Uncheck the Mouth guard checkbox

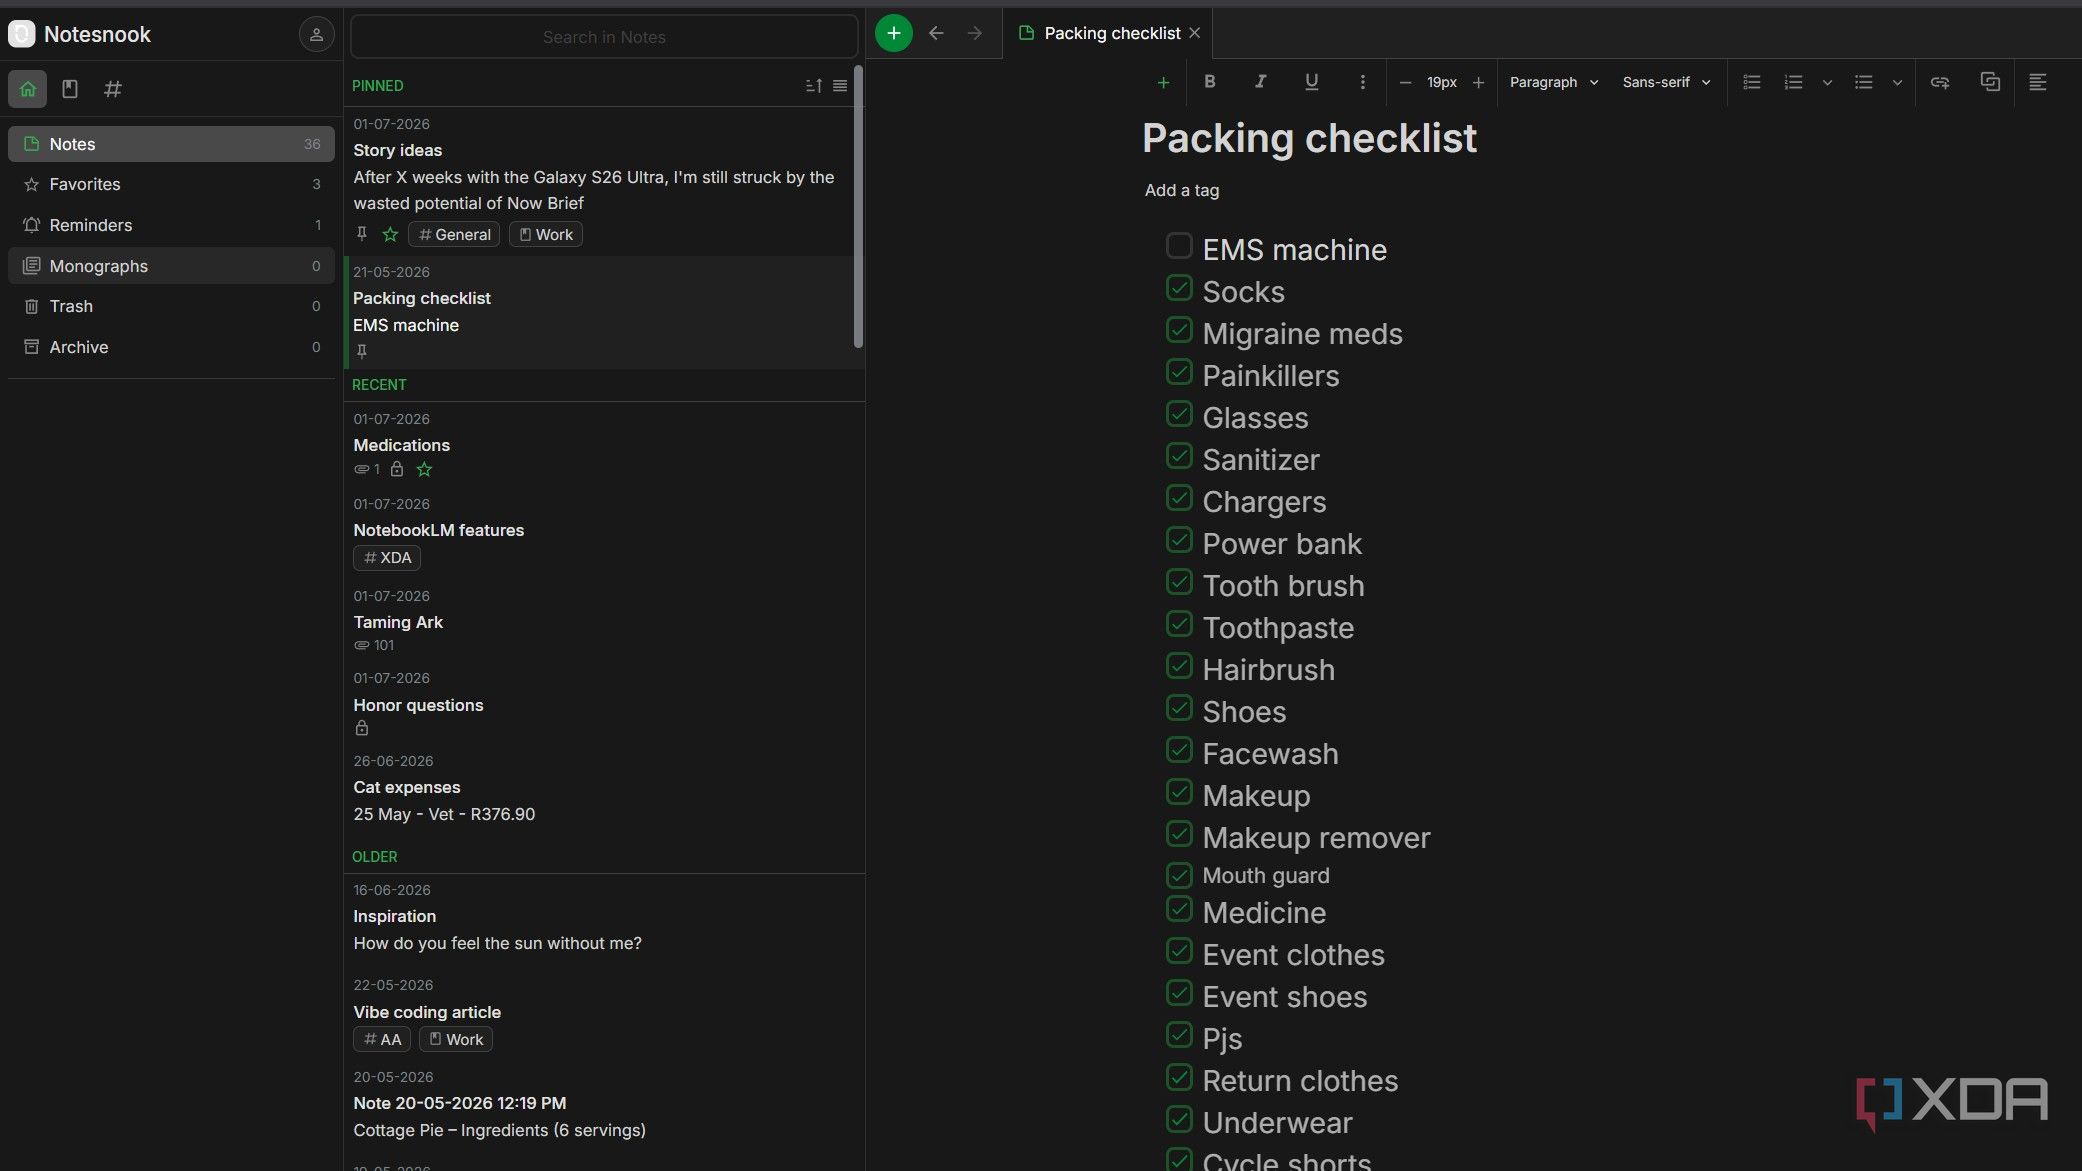click(1179, 875)
